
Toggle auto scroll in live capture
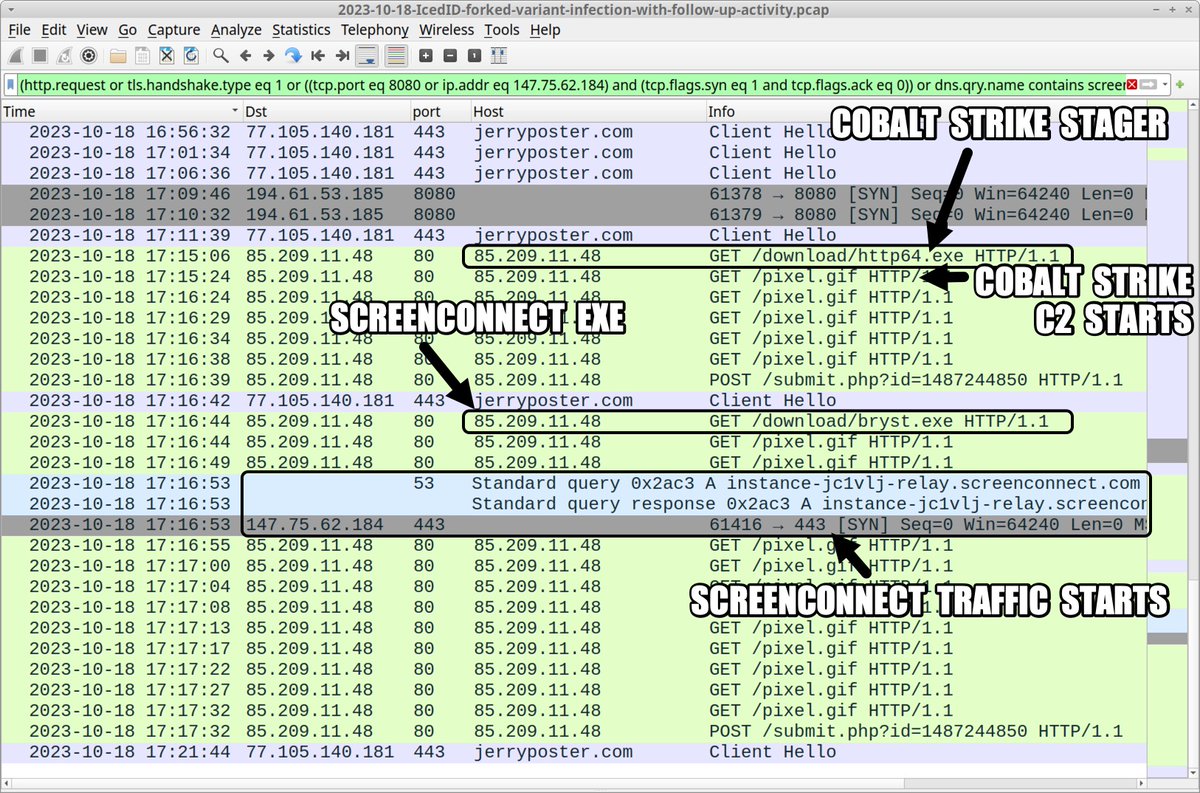(x=368, y=56)
